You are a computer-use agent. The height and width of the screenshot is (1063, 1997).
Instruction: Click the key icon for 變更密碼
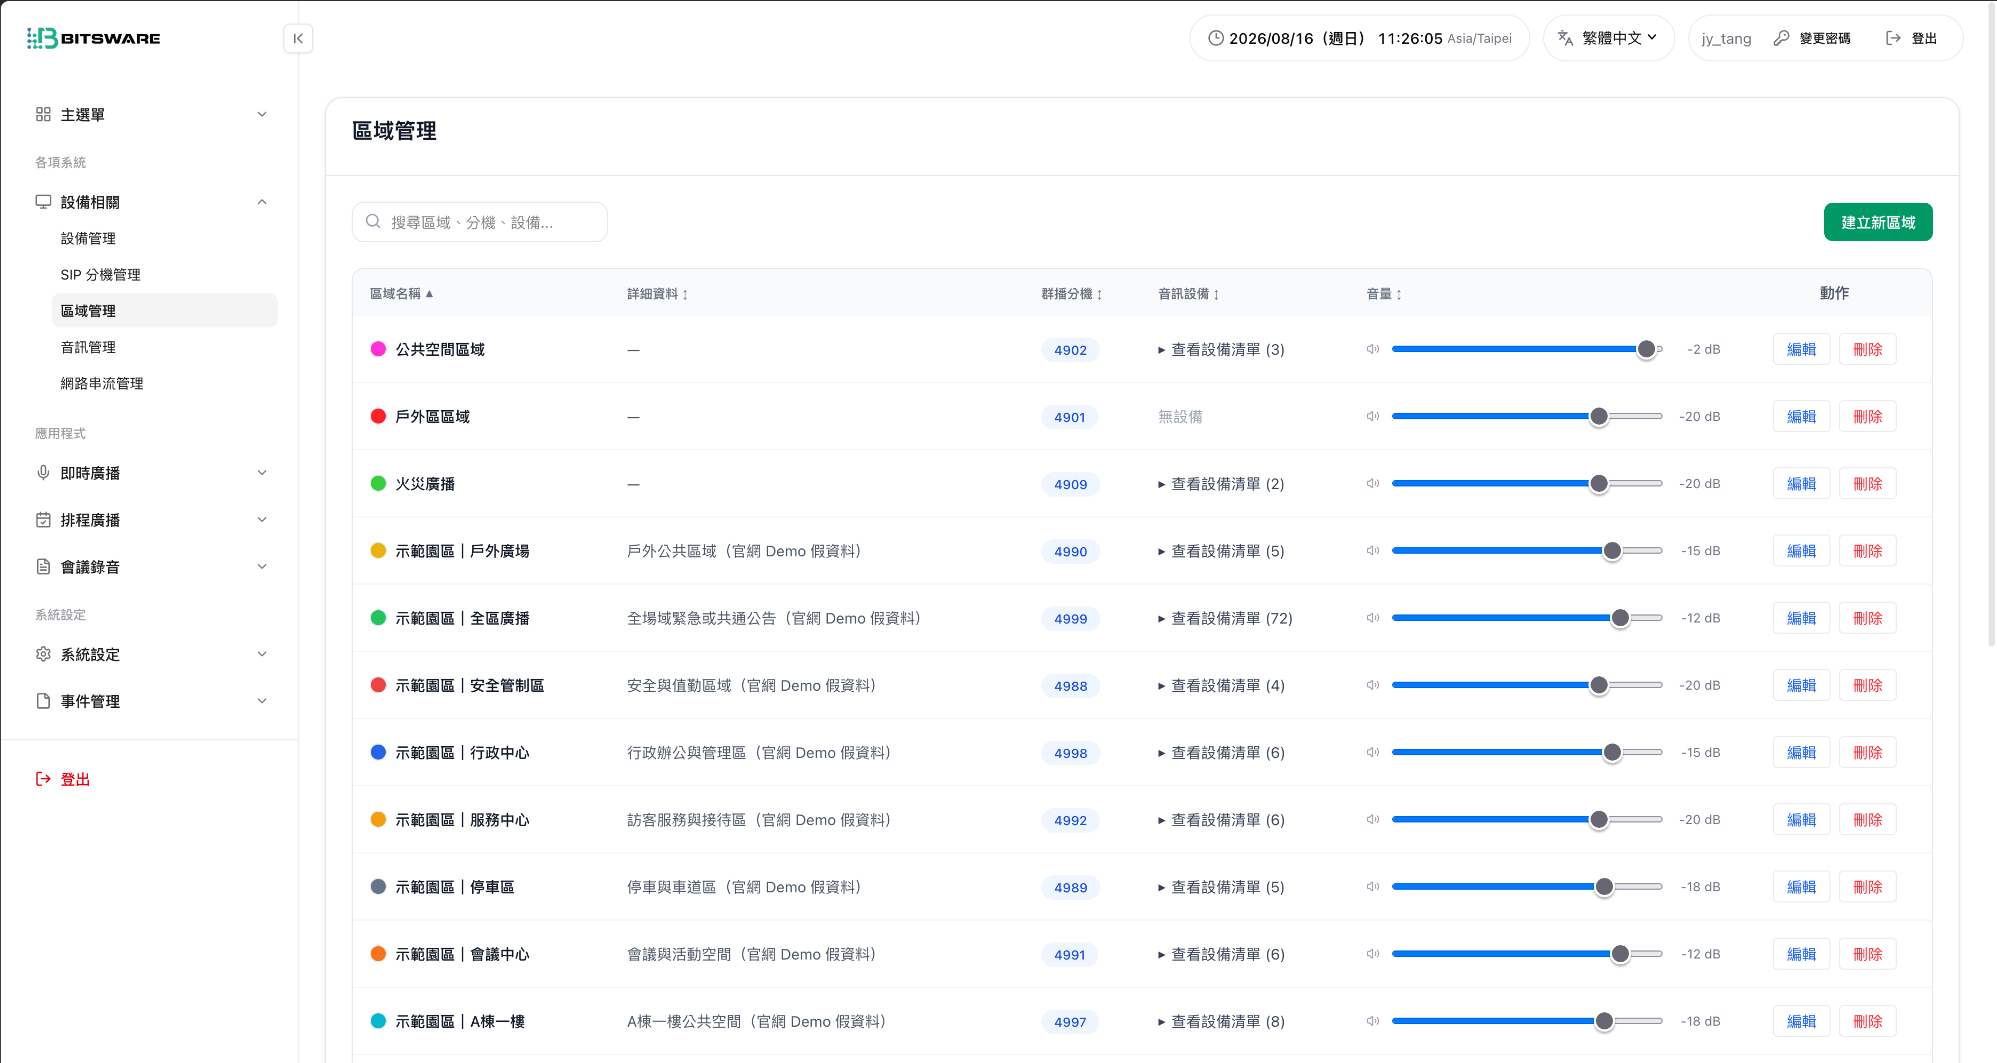(1781, 38)
